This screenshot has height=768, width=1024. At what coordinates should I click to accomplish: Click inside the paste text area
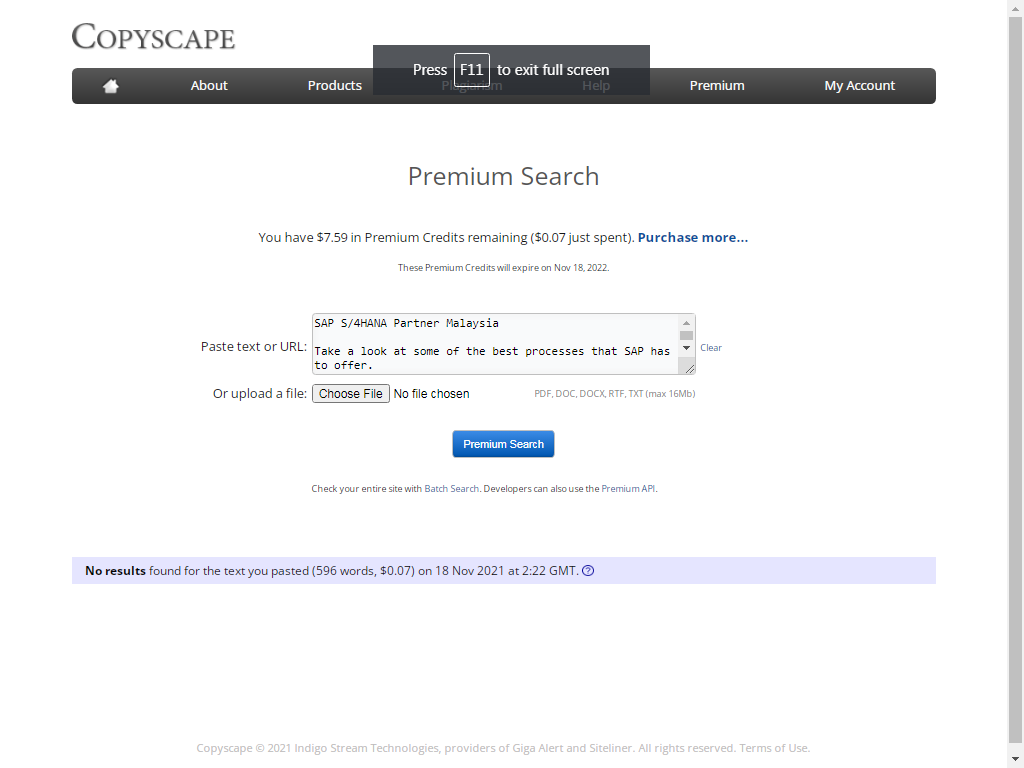click(496, 344)
